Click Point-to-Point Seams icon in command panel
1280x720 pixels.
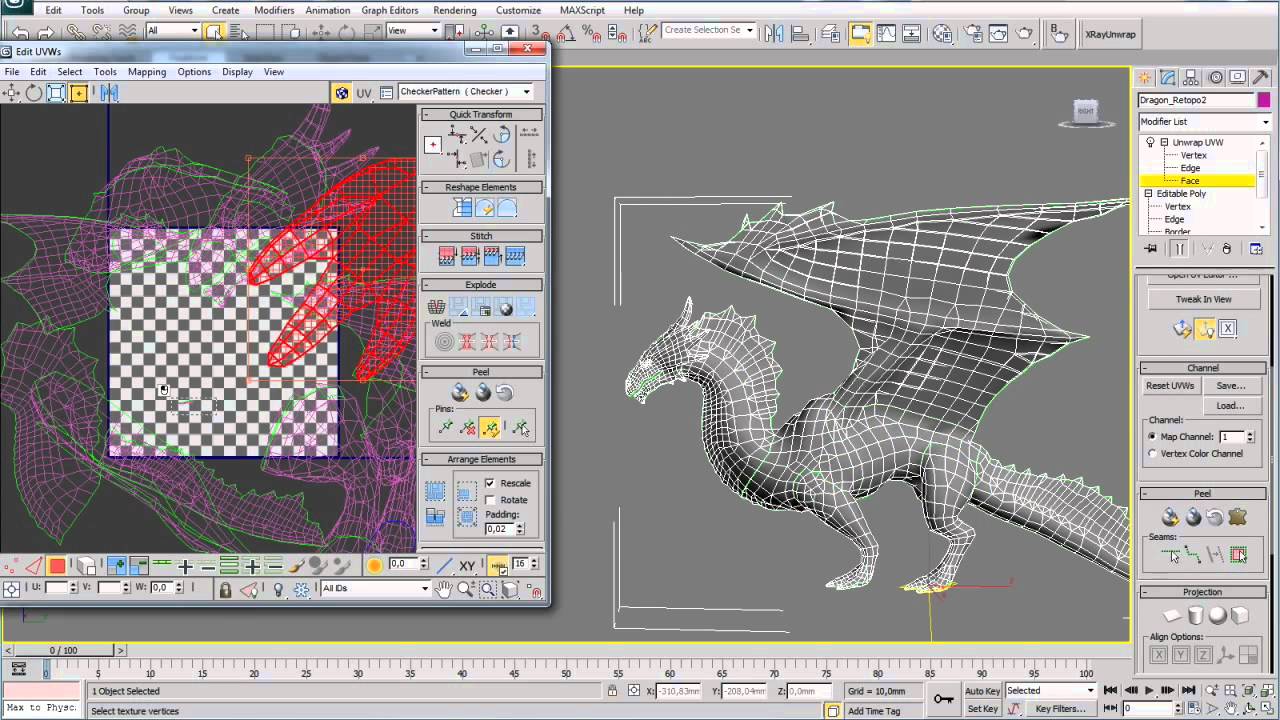click(1193, 555)
